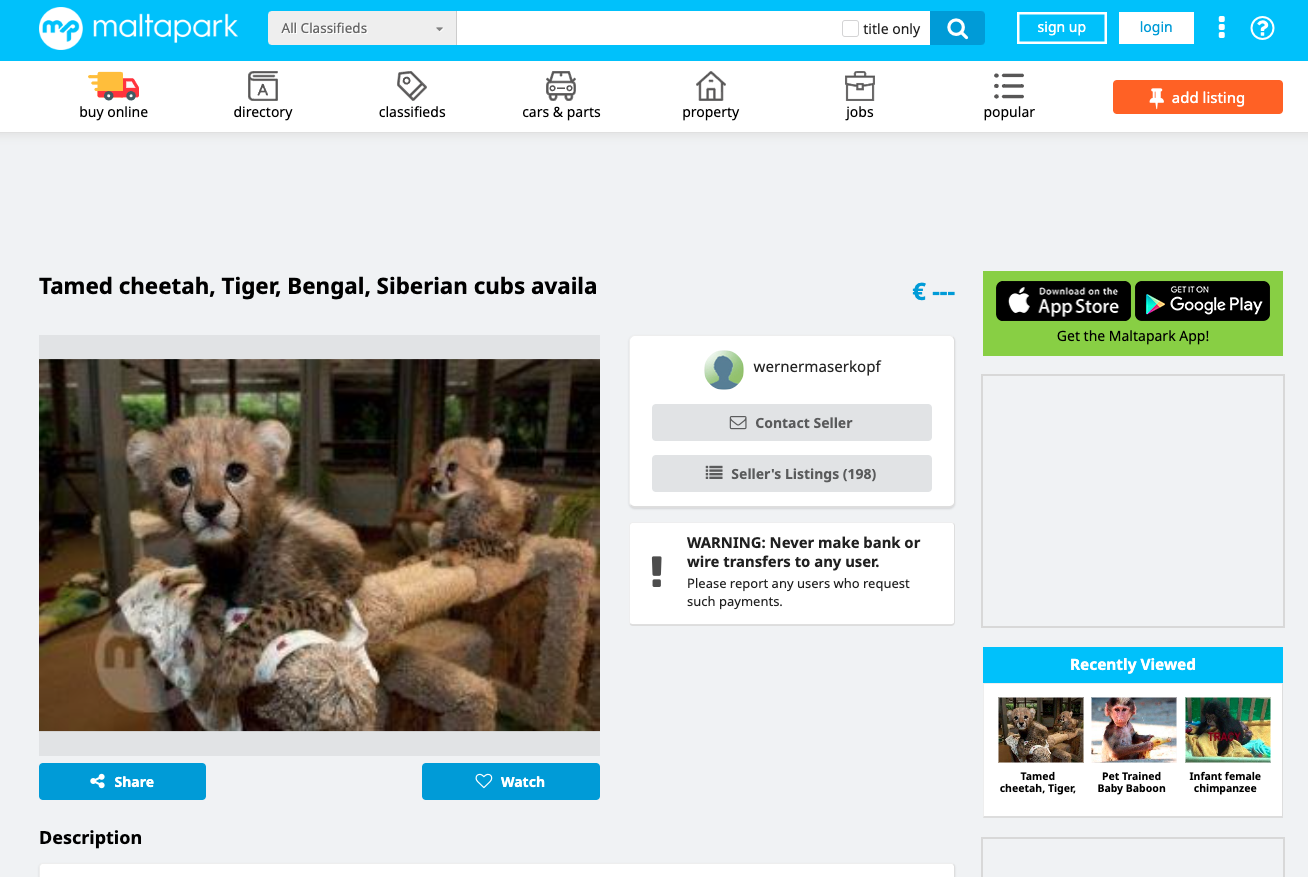Click the Jobs briefcase icon
Viewport: 1308px width, 877px height.
[x=859, y=87]
